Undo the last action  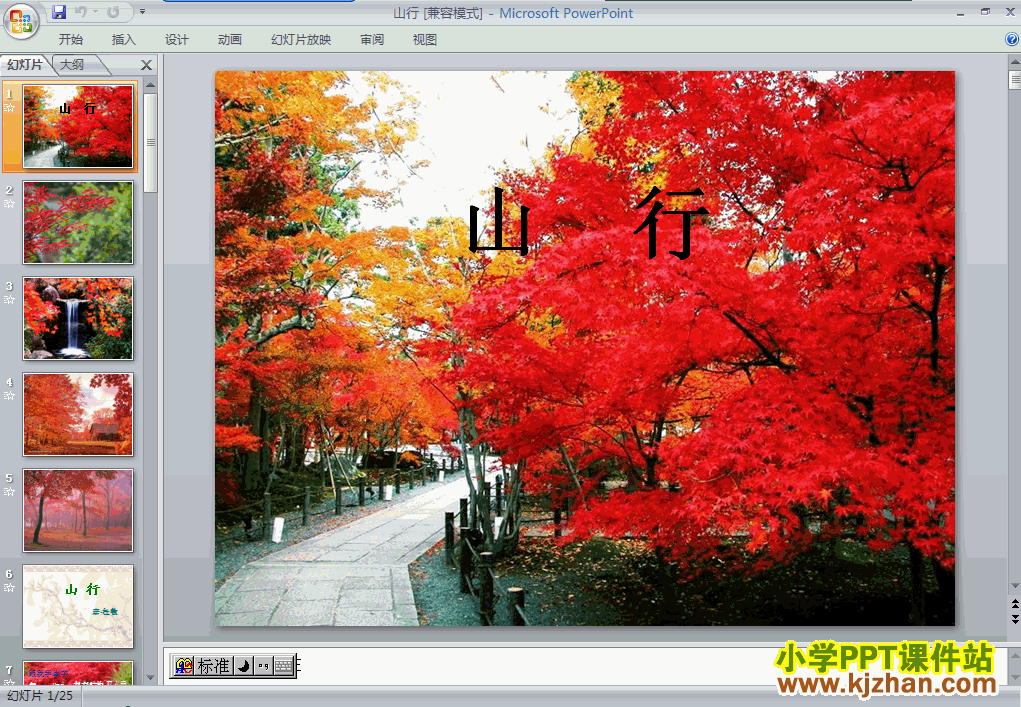(x=81, y=12)
